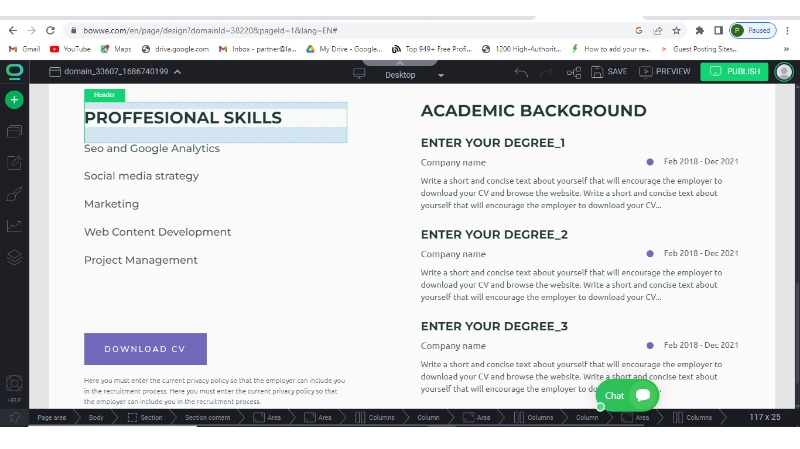Select the Body breadcrumb item
800x449 pixels.
96,417
